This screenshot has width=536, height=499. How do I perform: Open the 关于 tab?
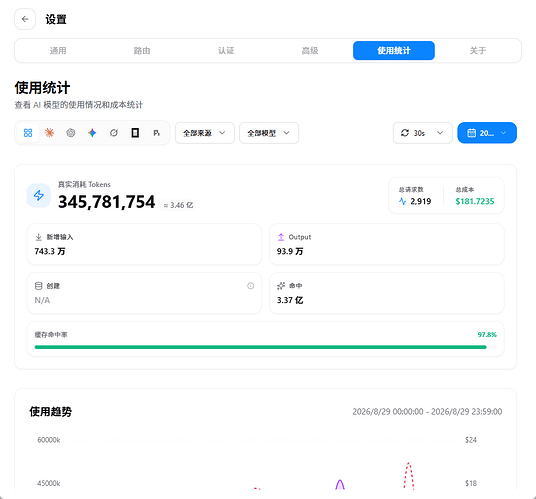click(x=478, y=51)
